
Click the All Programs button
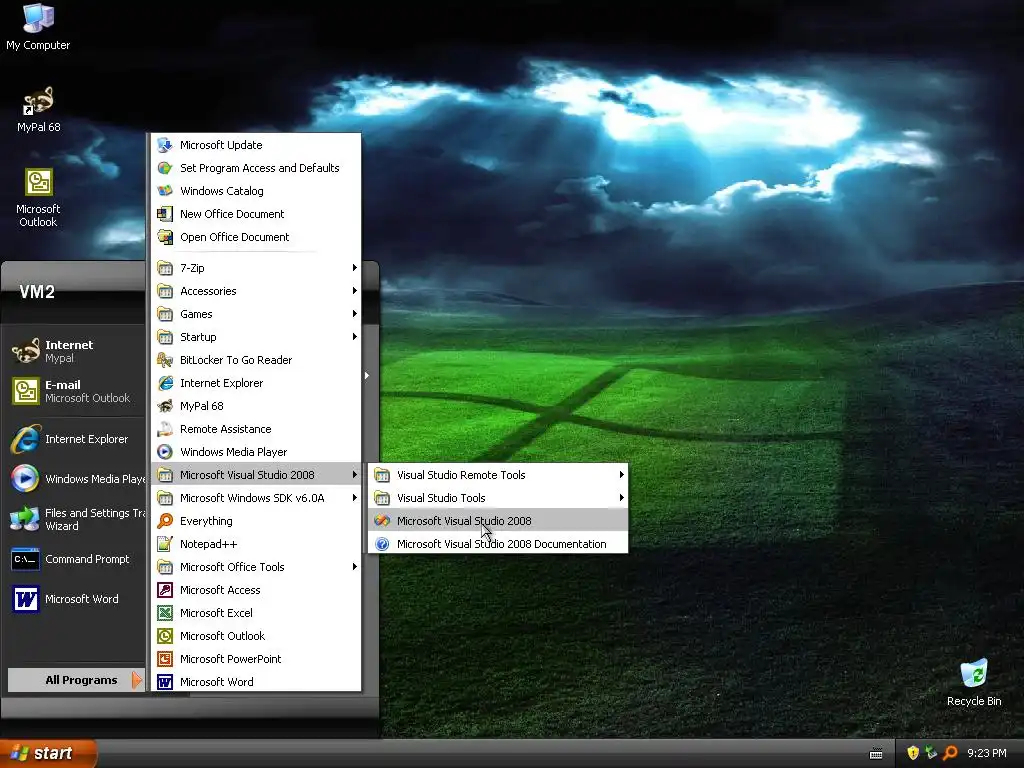pyautogui.click(x=76, y=680)
